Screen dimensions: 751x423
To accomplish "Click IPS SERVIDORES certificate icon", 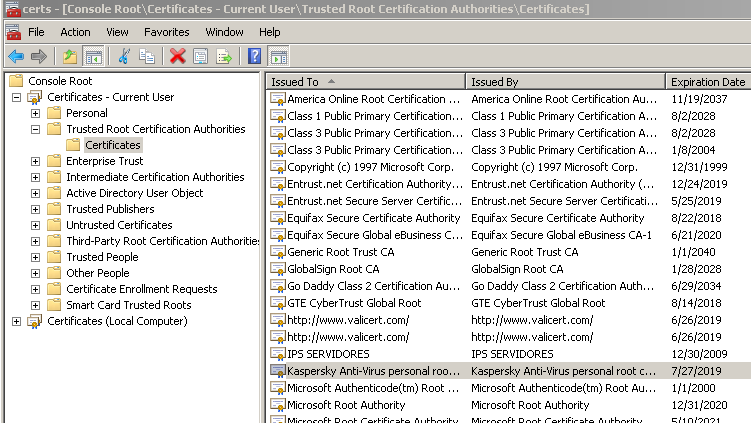I will tap(278, 354).
